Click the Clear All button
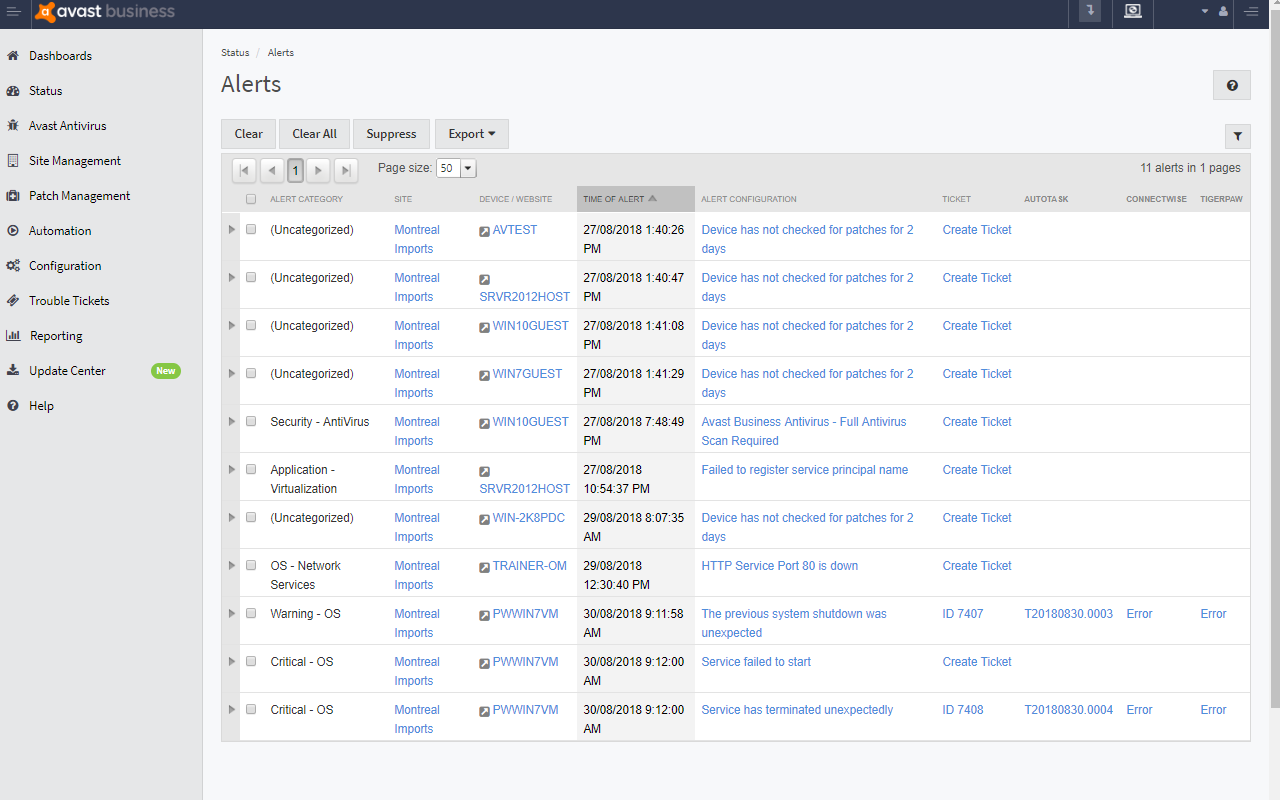1280x800 pixels. tap(313, 133)
